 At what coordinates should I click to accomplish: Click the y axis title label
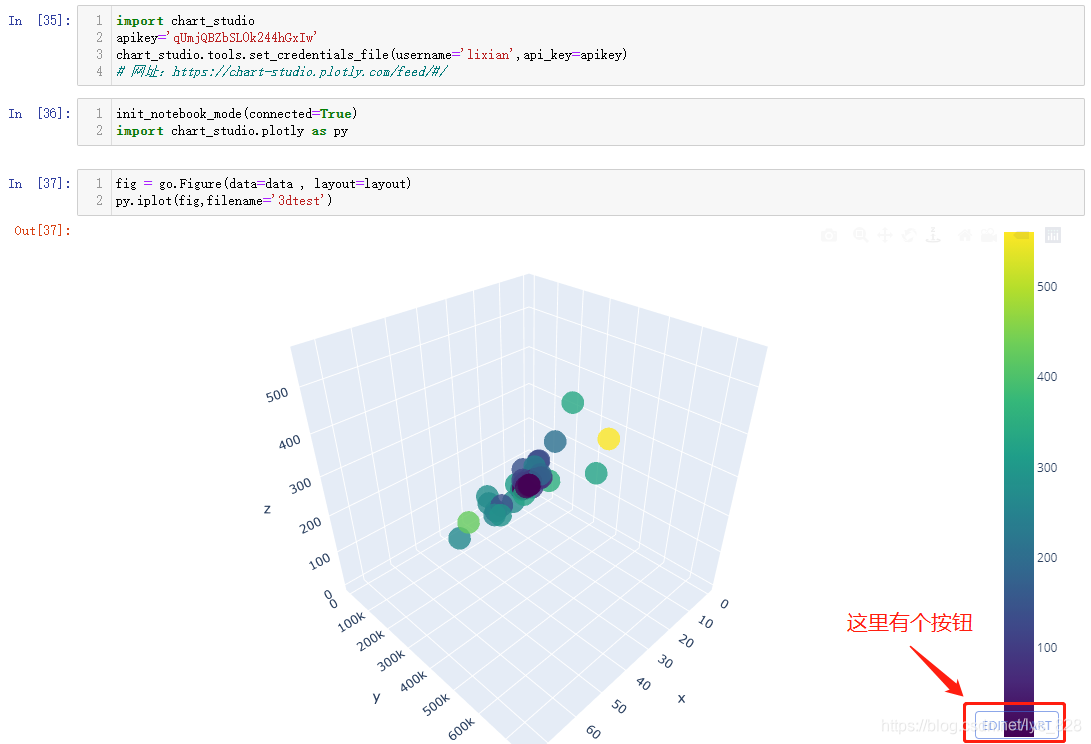[376, 697]
